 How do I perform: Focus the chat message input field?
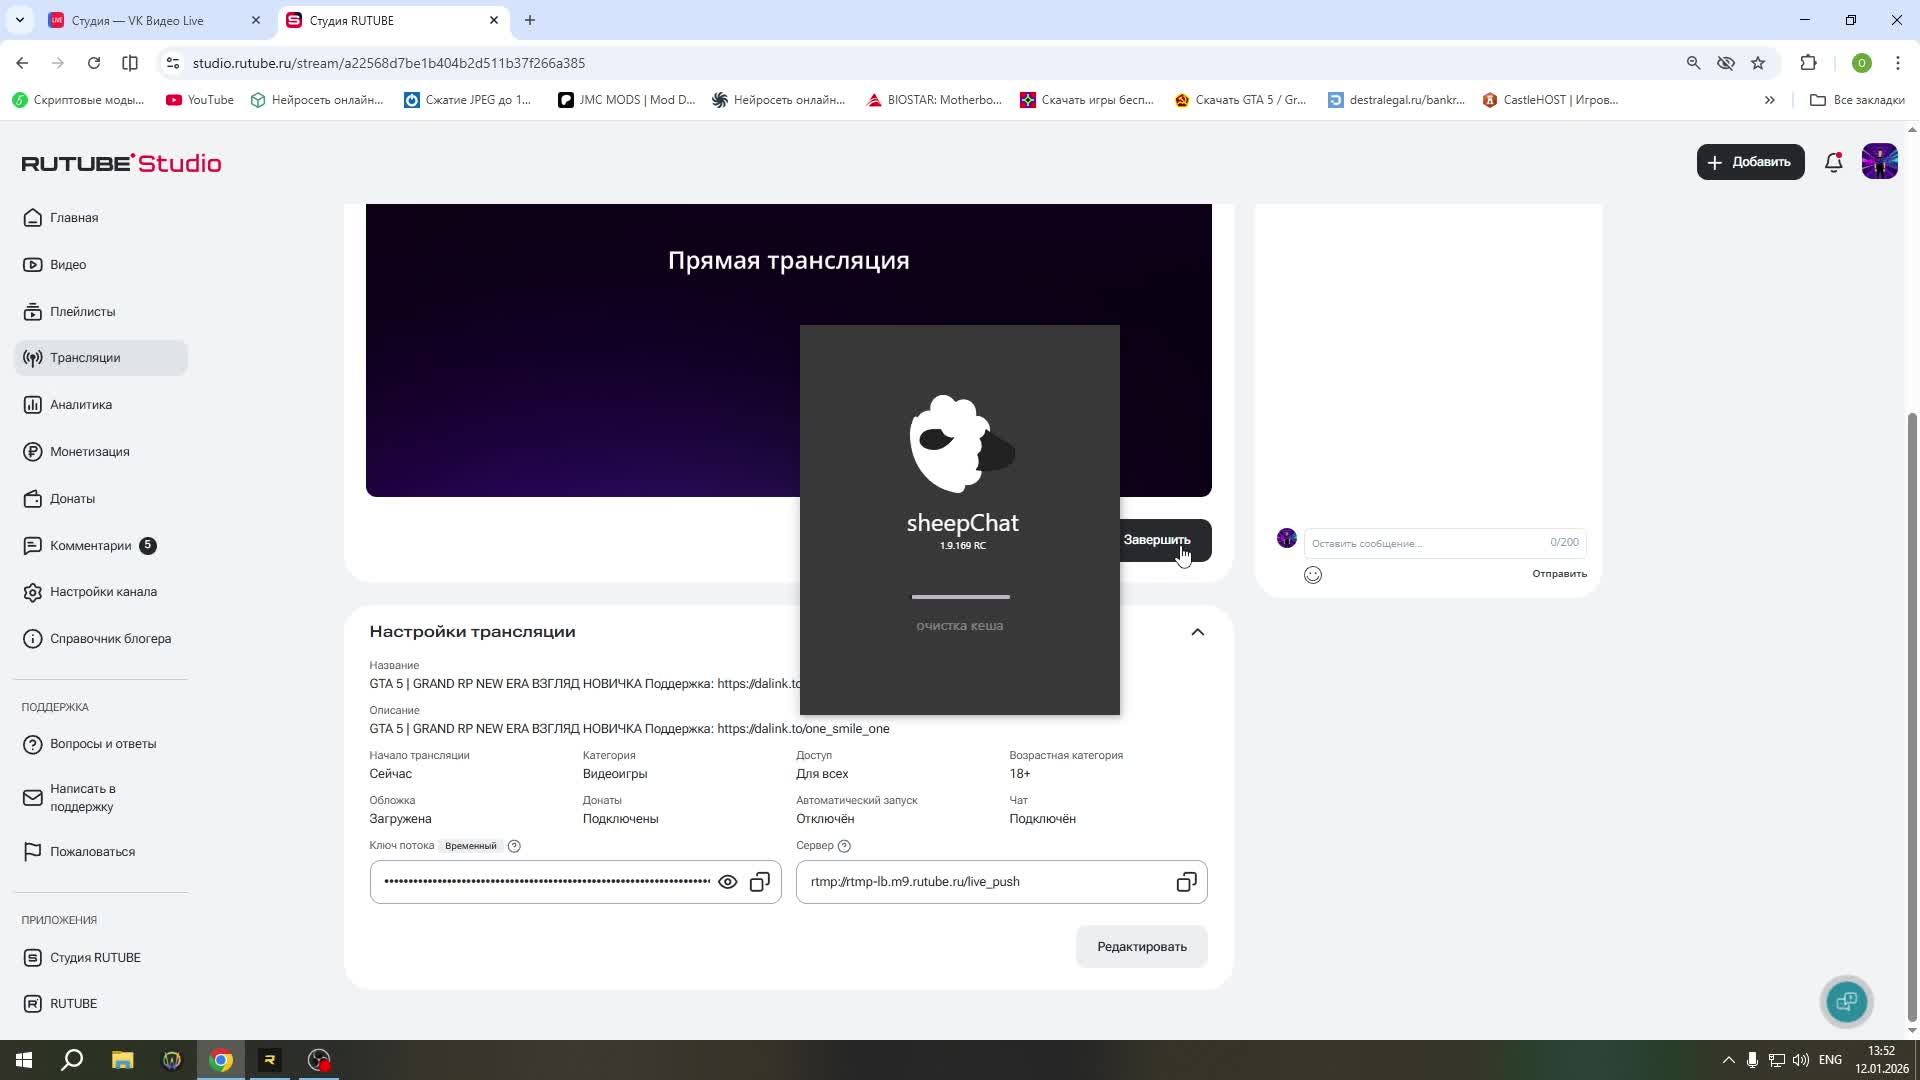tap(1425, 543)
